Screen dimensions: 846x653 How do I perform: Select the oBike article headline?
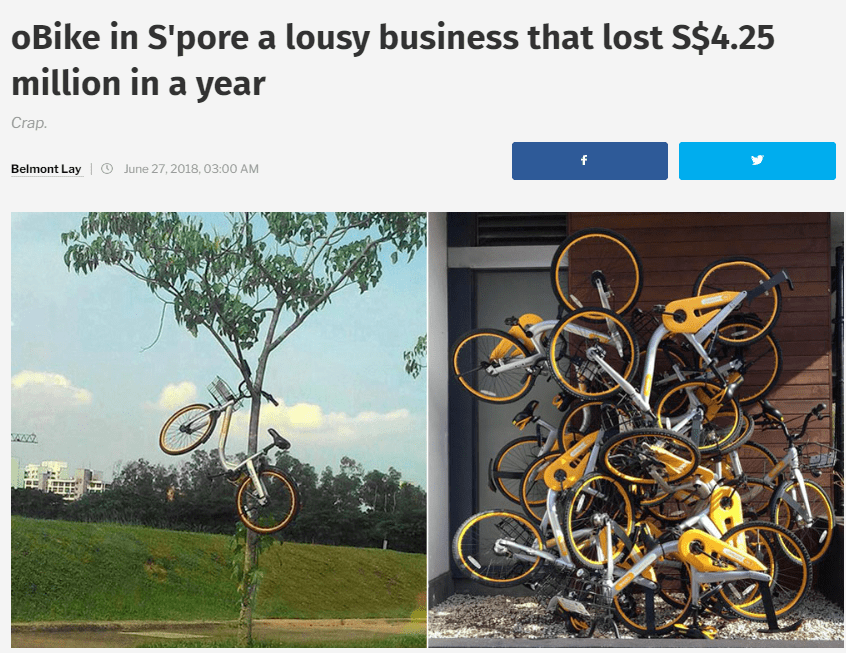click(x=393, y=60)
